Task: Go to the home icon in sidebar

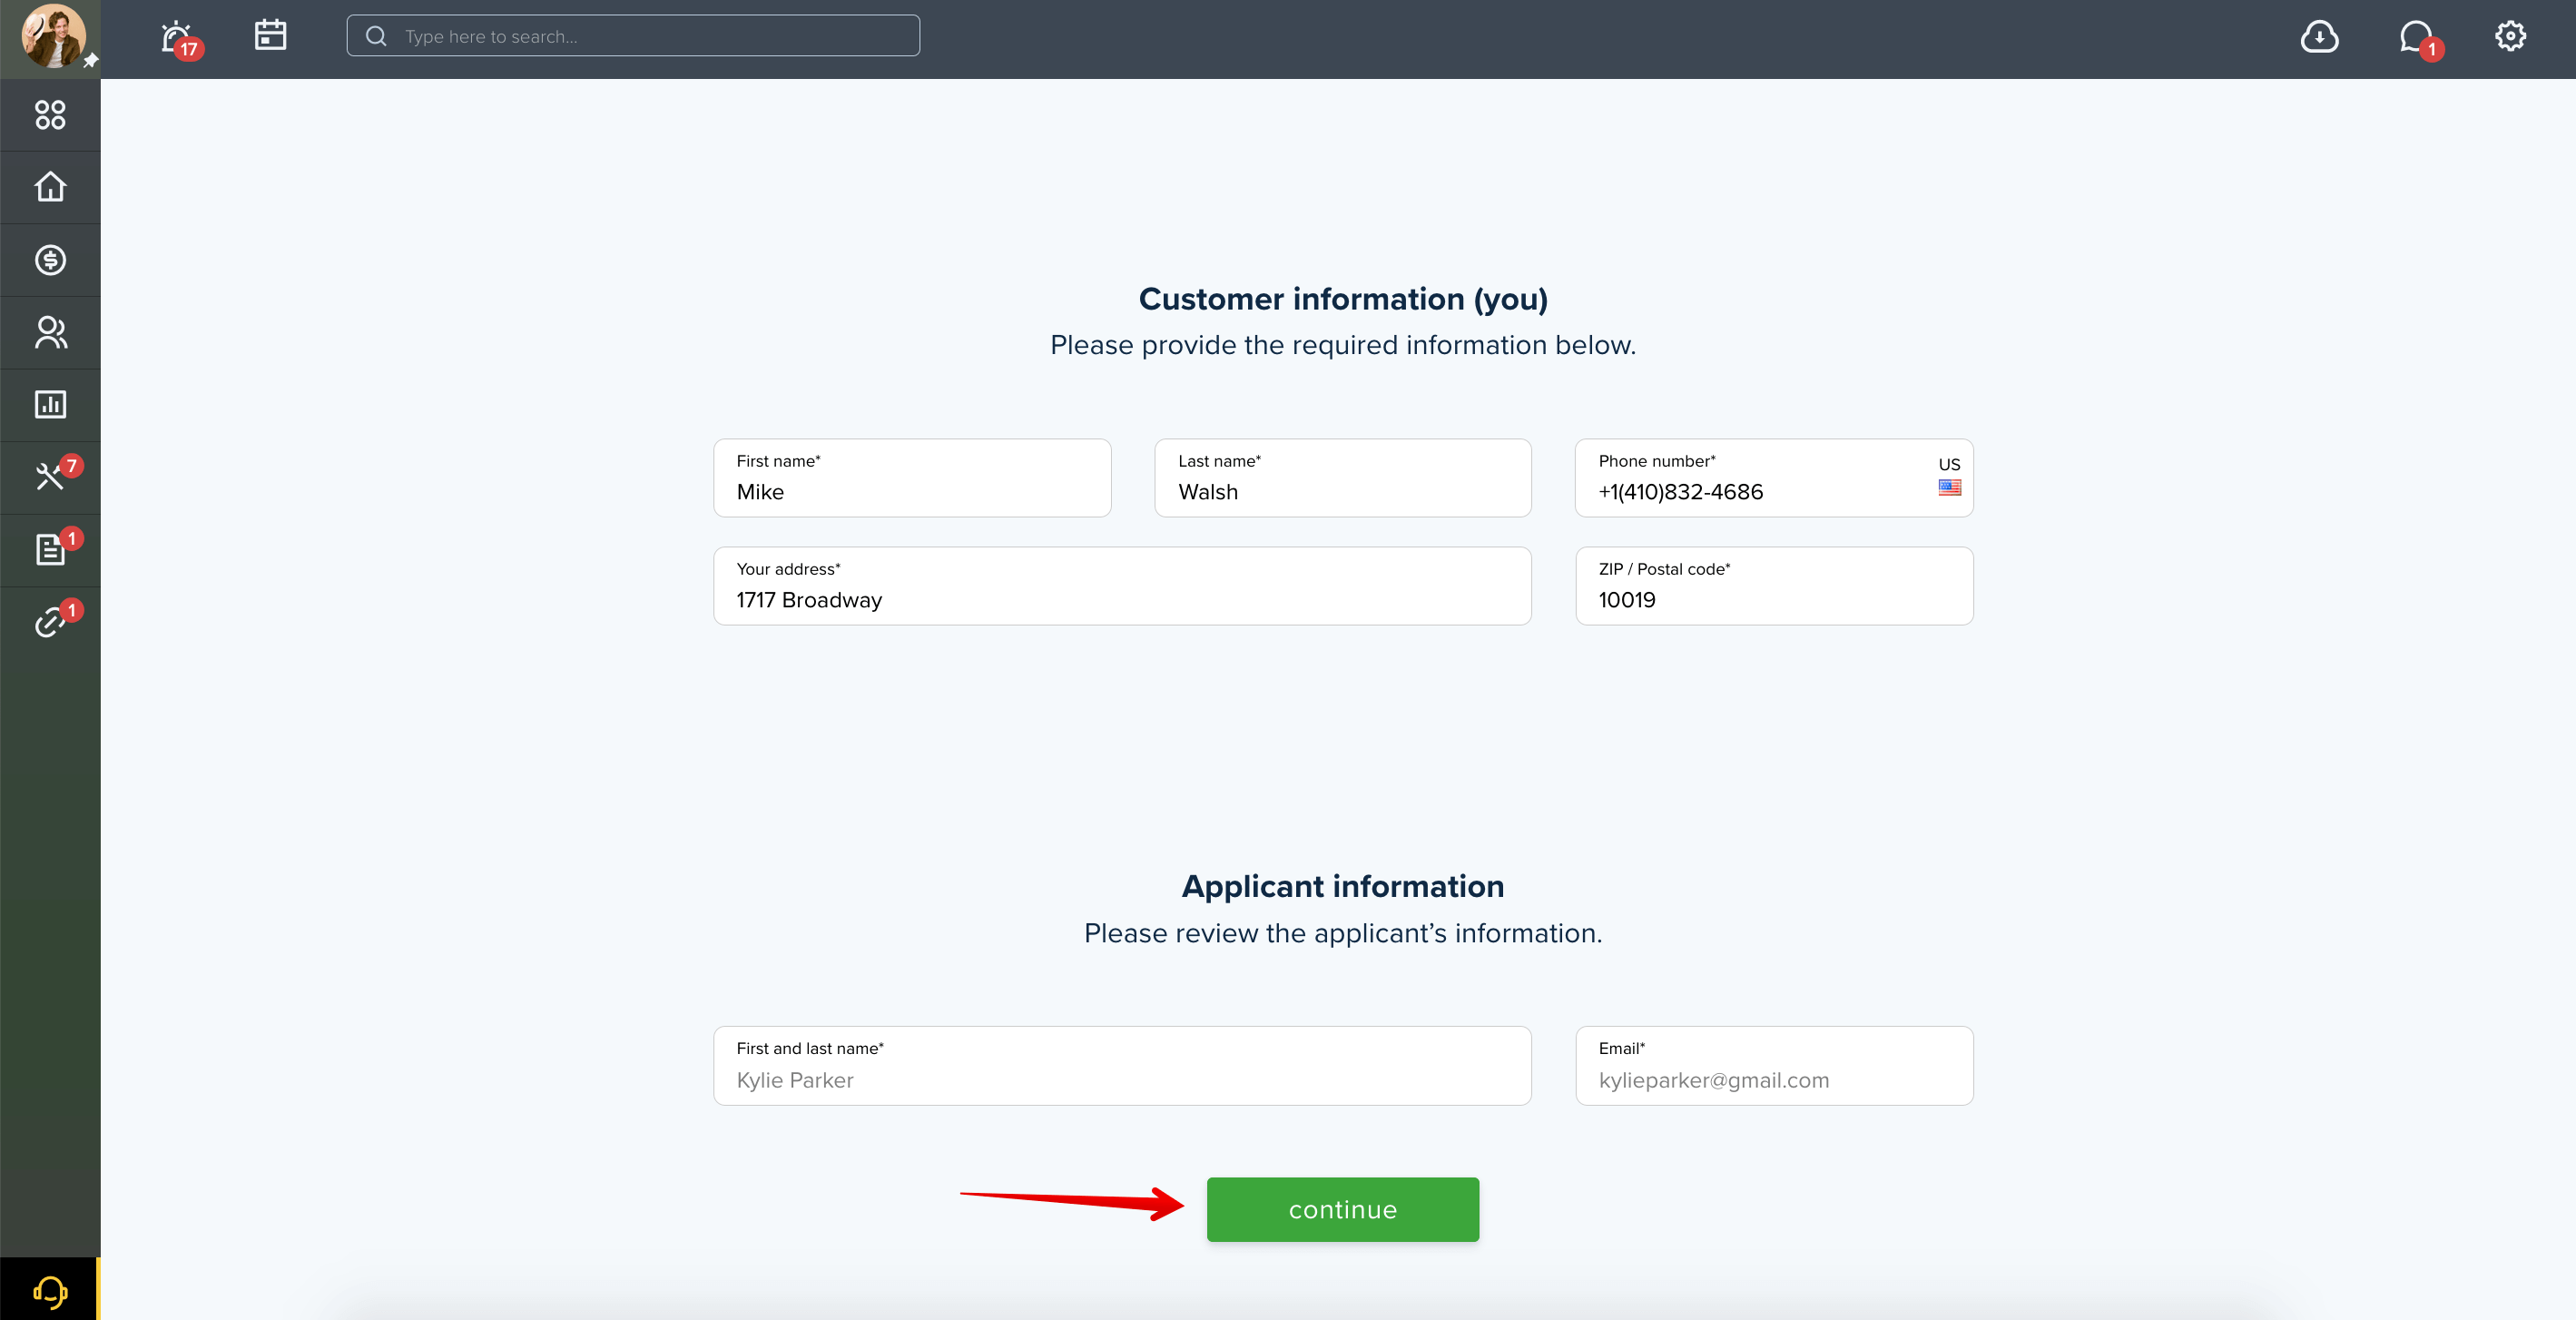Action: 50,187
